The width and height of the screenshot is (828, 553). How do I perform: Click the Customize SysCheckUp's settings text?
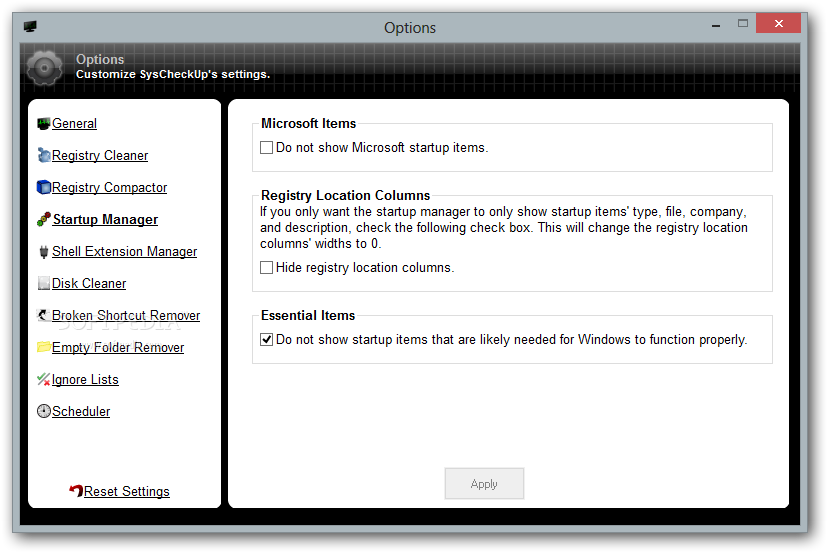(x=173, y=74)
